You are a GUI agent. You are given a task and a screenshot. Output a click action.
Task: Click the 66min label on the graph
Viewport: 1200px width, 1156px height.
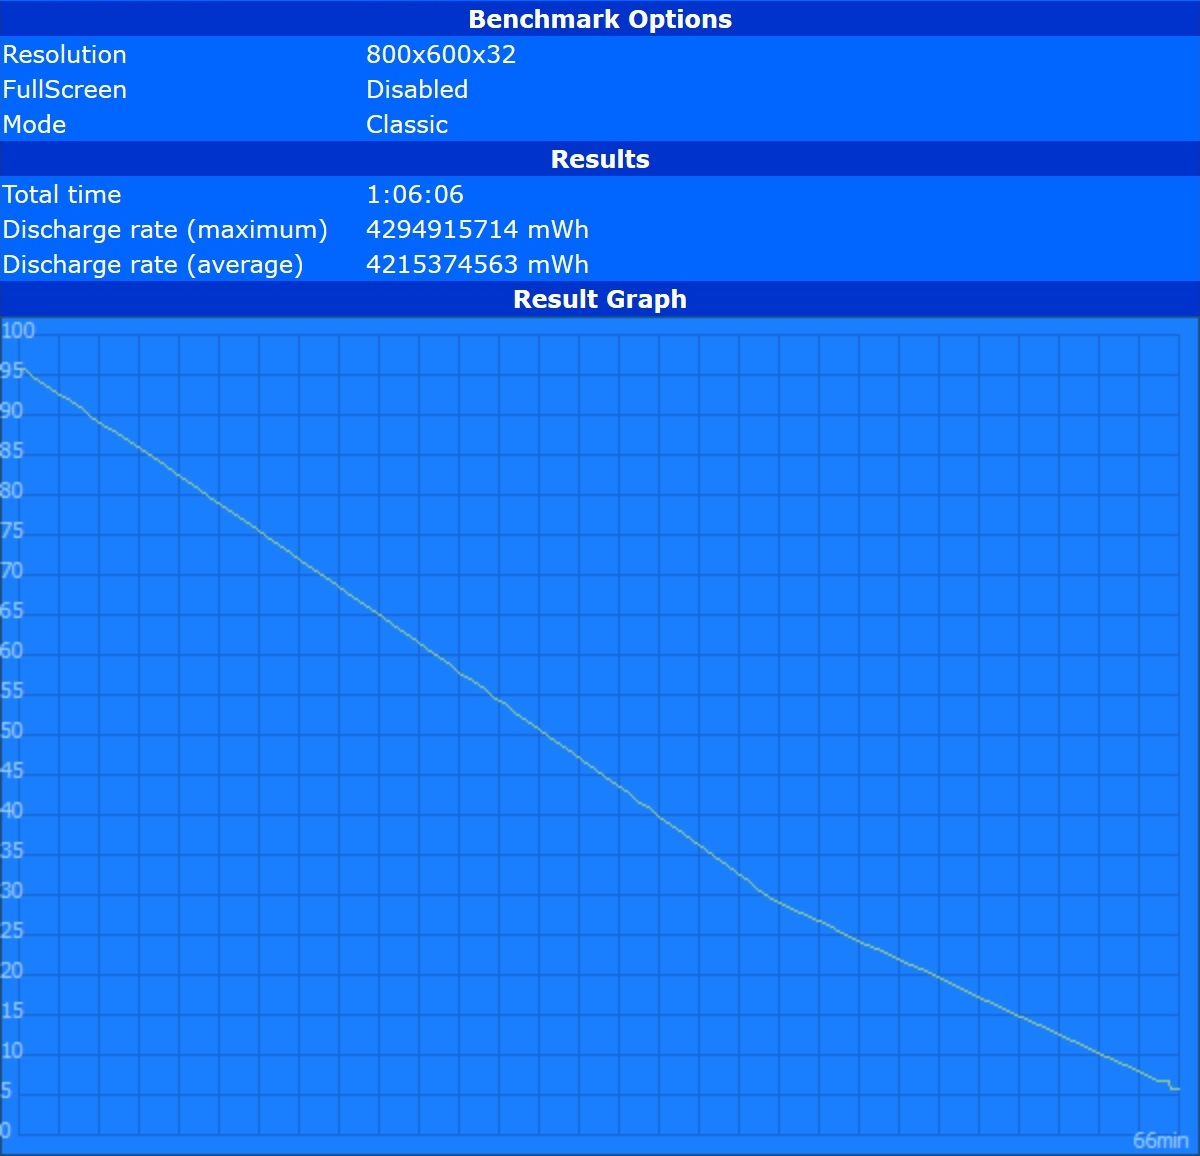click(x=1161, y=1140)
